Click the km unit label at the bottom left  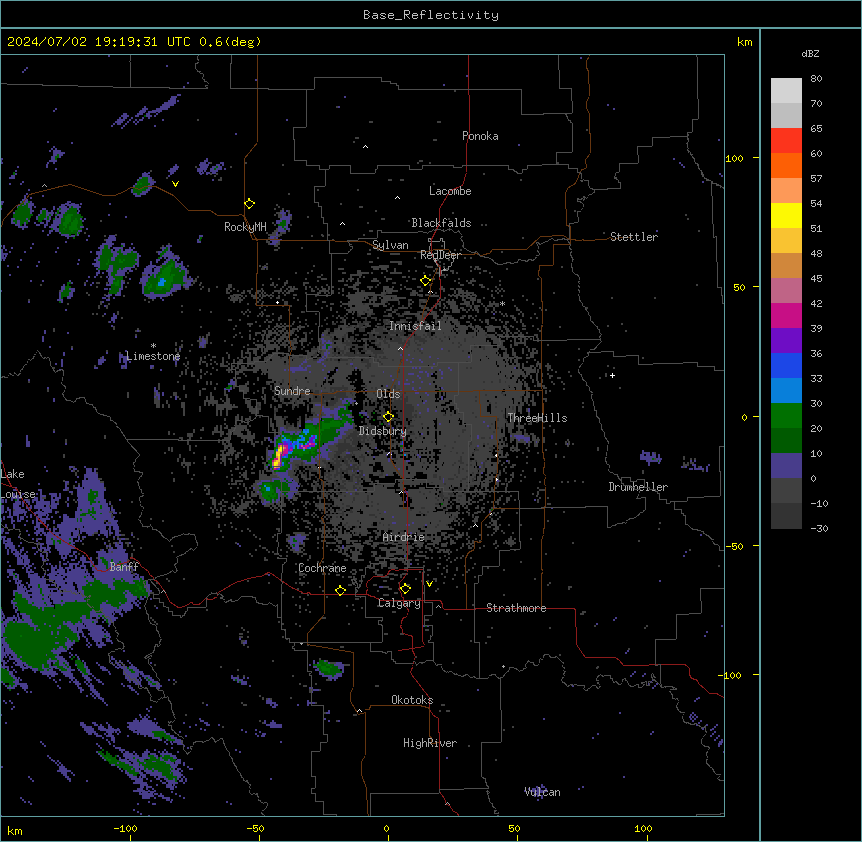[x=14, y=830]
